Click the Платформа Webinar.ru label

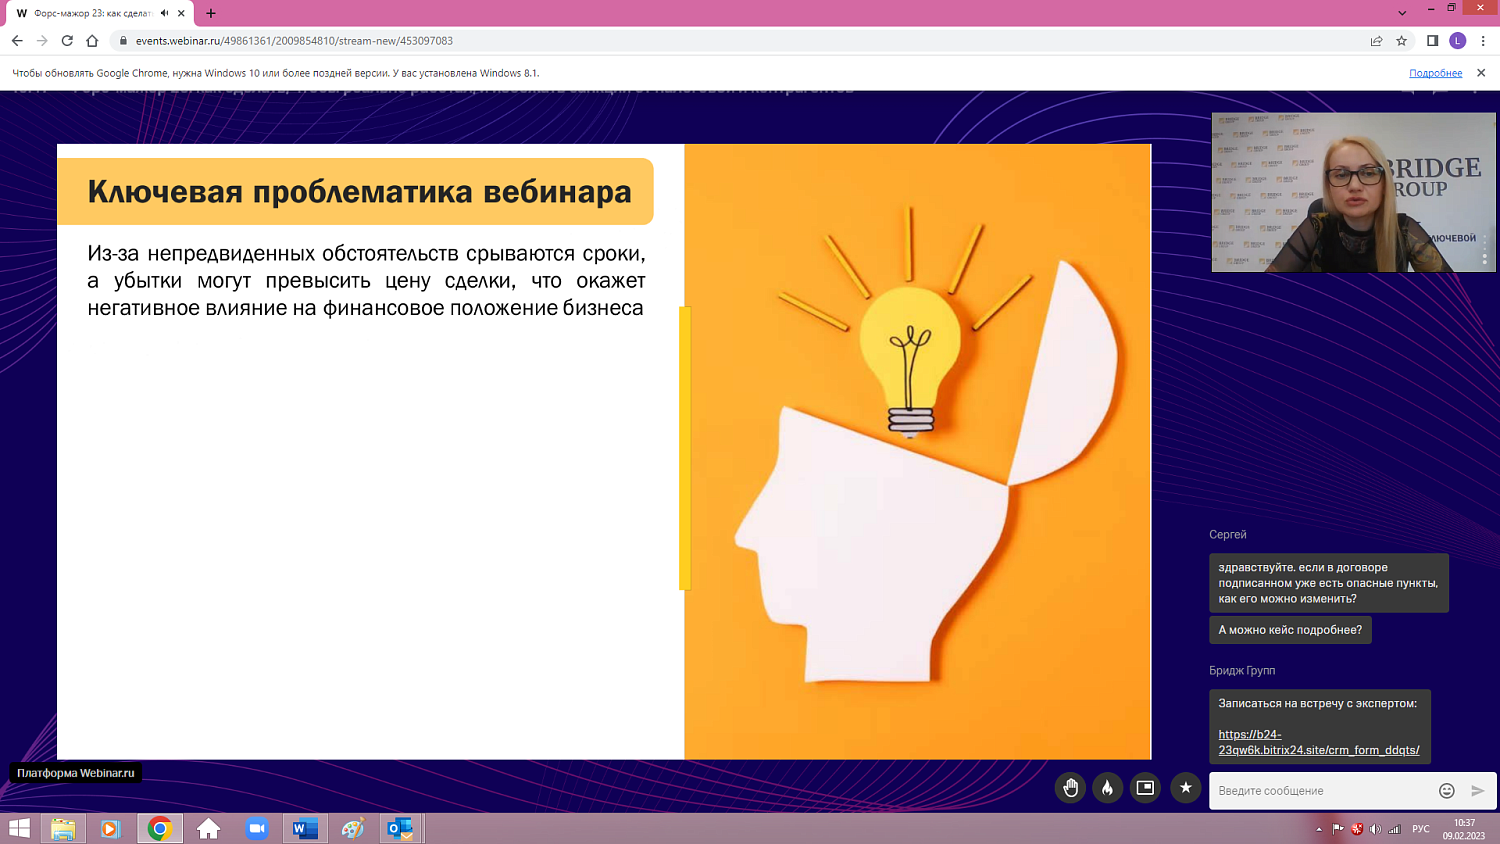coord(76,773)
